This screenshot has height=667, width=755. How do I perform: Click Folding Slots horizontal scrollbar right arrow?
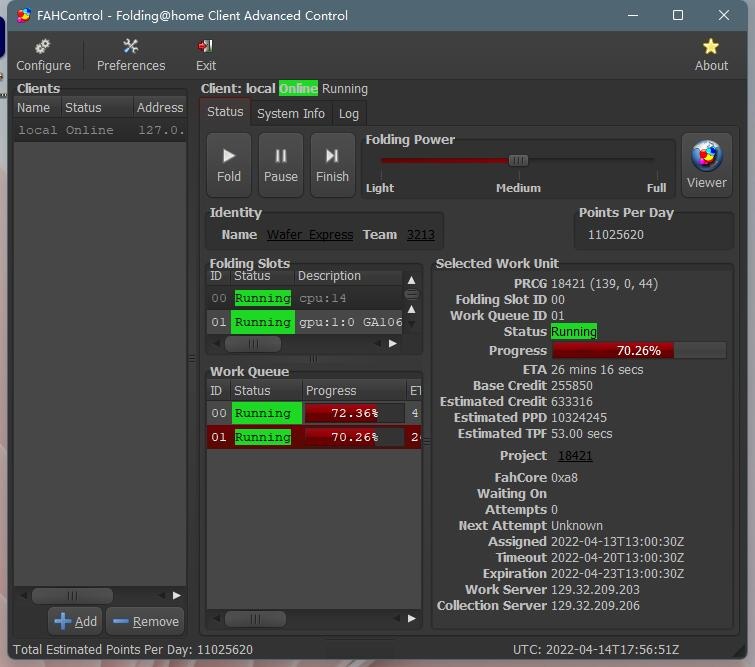(393, 343)
